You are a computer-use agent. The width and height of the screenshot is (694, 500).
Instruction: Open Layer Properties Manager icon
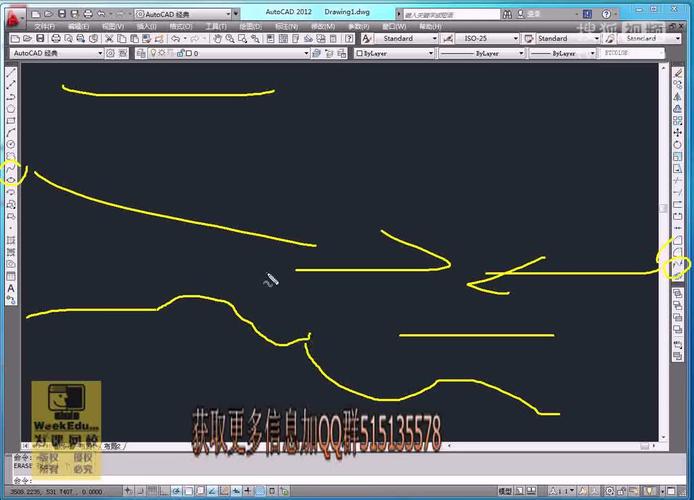click(141, 54)
